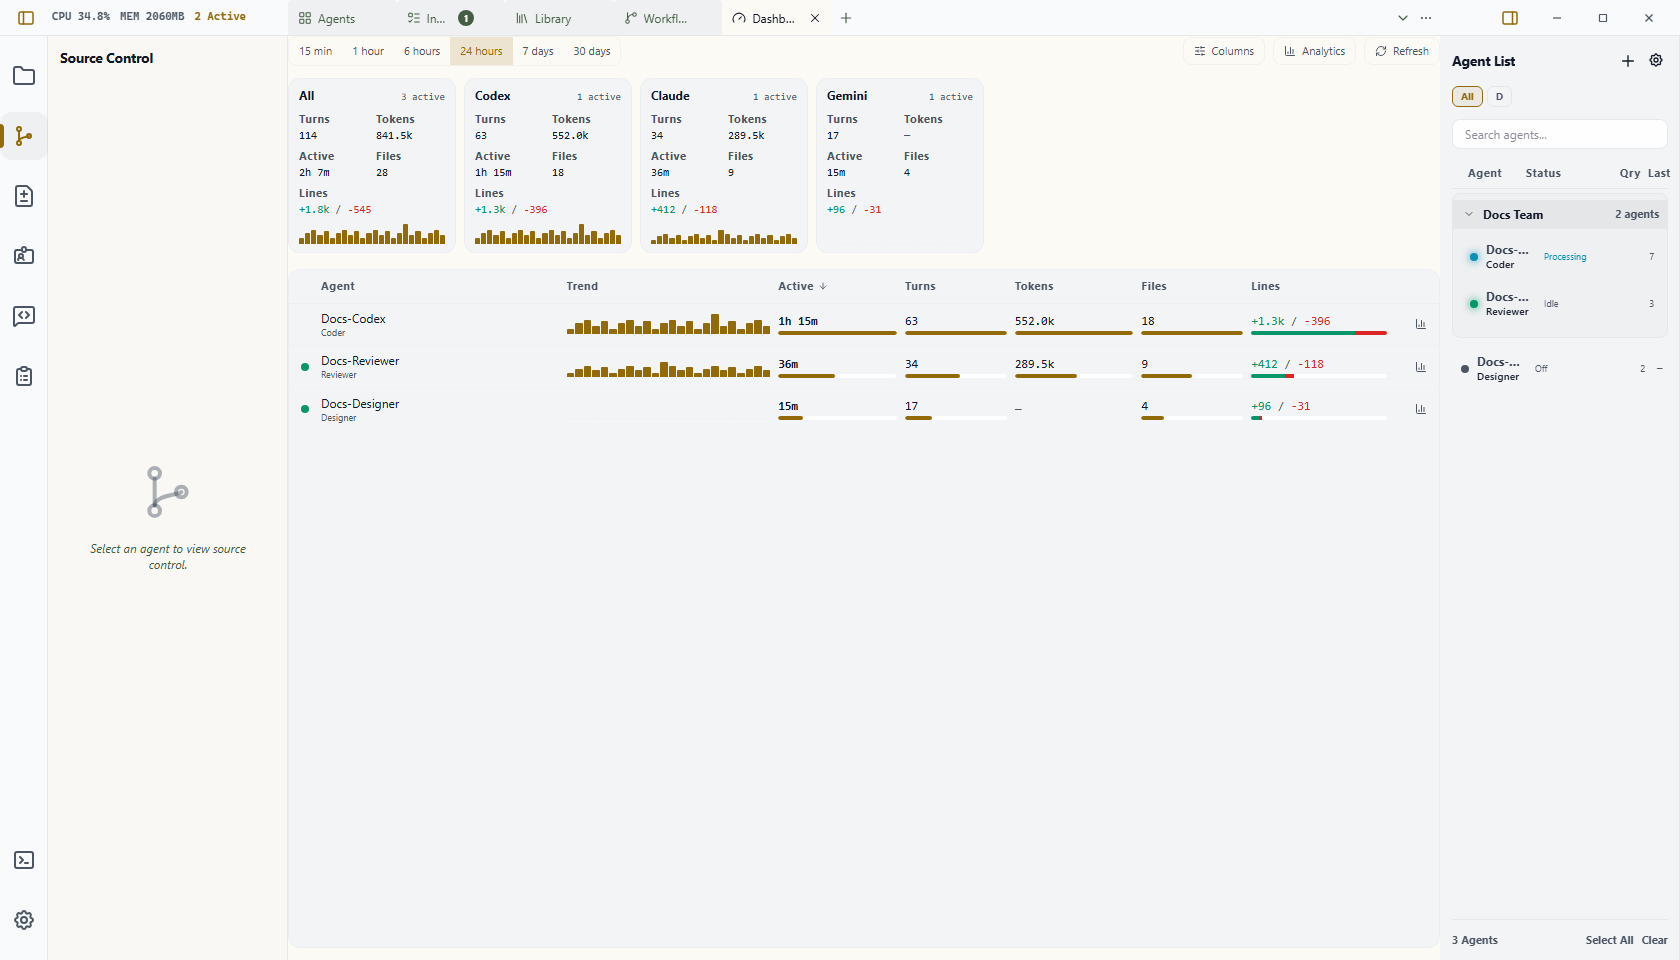
Task: Select 1 hour time range
Action: (x=368, y=51)
